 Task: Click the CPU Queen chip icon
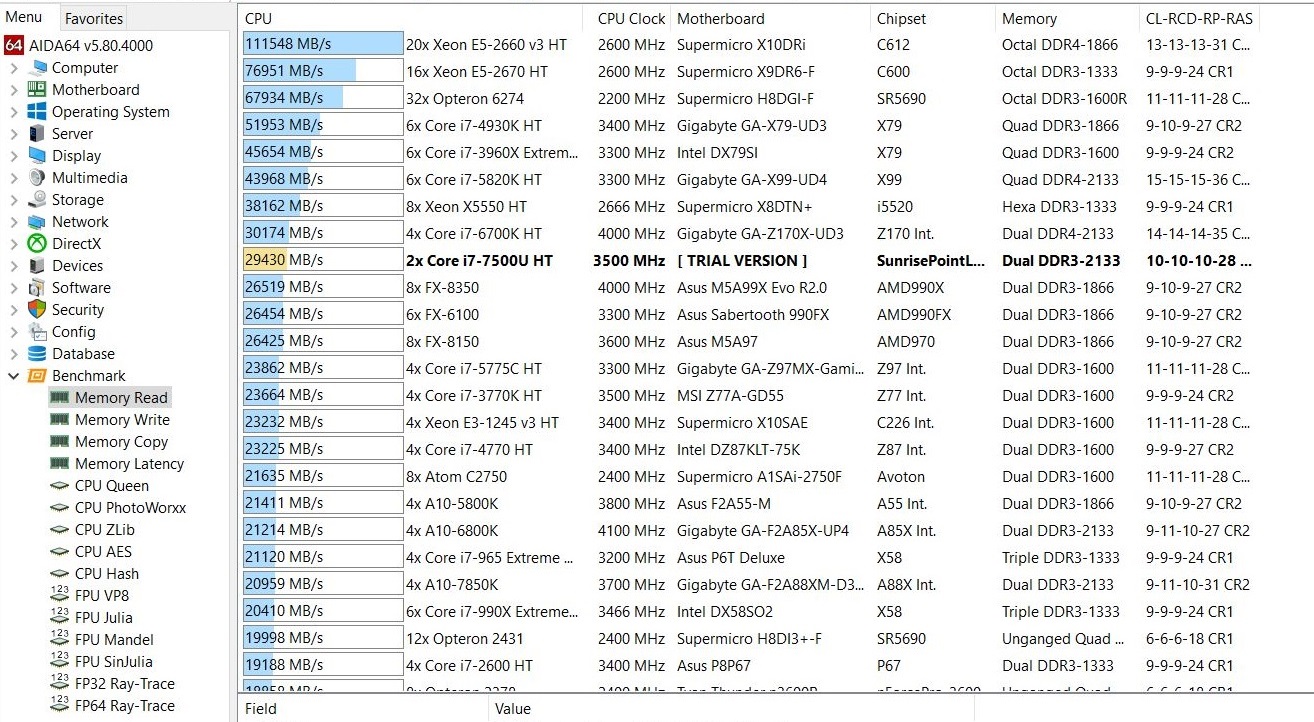[60, 486]
